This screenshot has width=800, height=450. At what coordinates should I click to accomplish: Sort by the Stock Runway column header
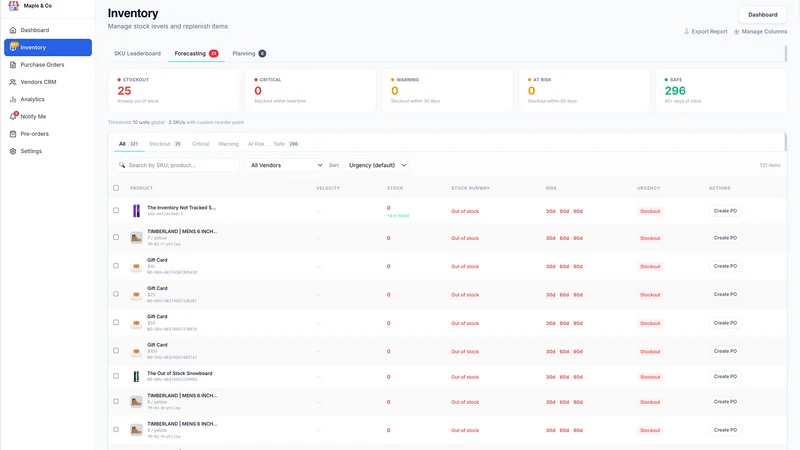point(470,188)
